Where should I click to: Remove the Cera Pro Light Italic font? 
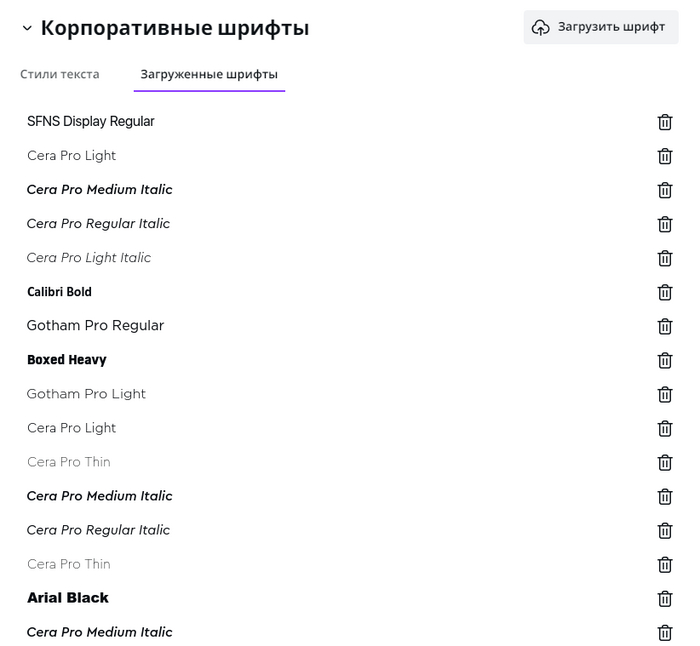click(665, 258)
